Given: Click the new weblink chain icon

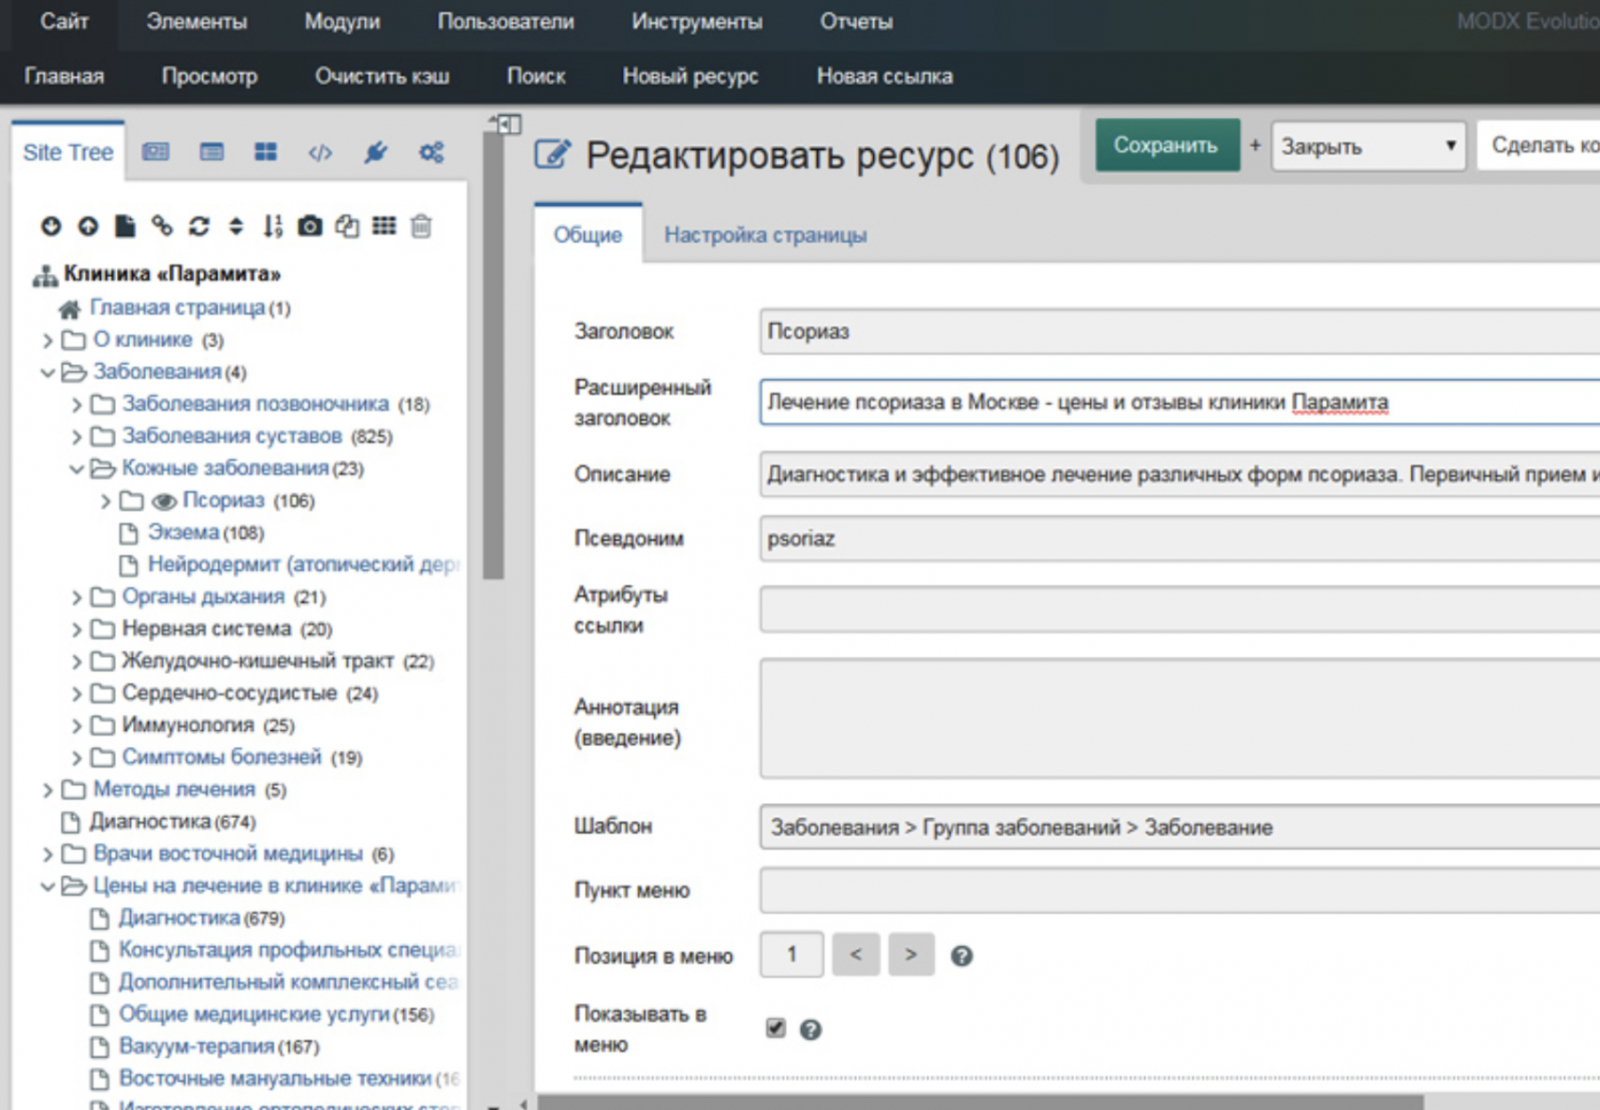Looking at the screenshot, I should [162, 227].
